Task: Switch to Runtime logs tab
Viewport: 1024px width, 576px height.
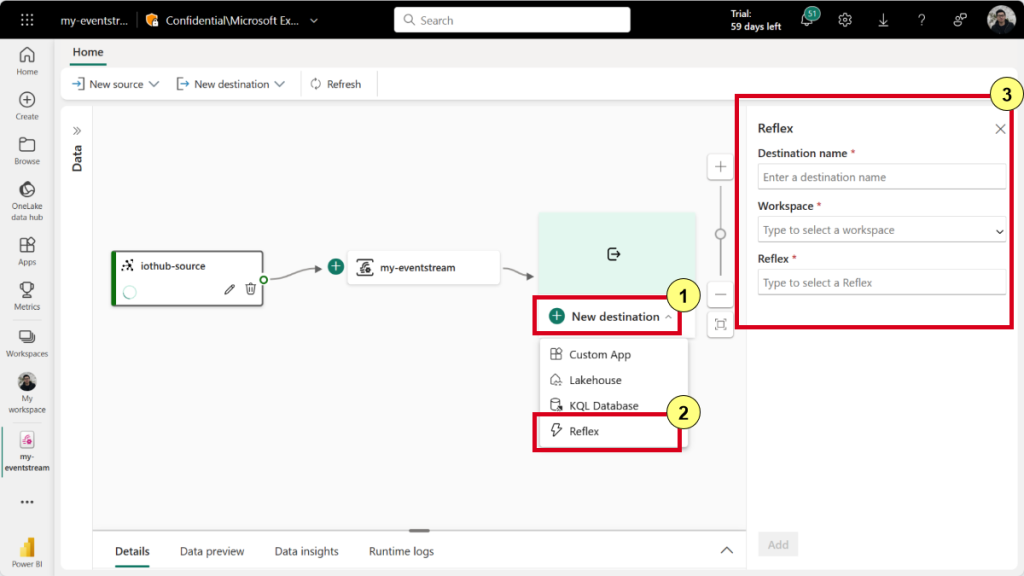Action: click(x=401, y=551)
